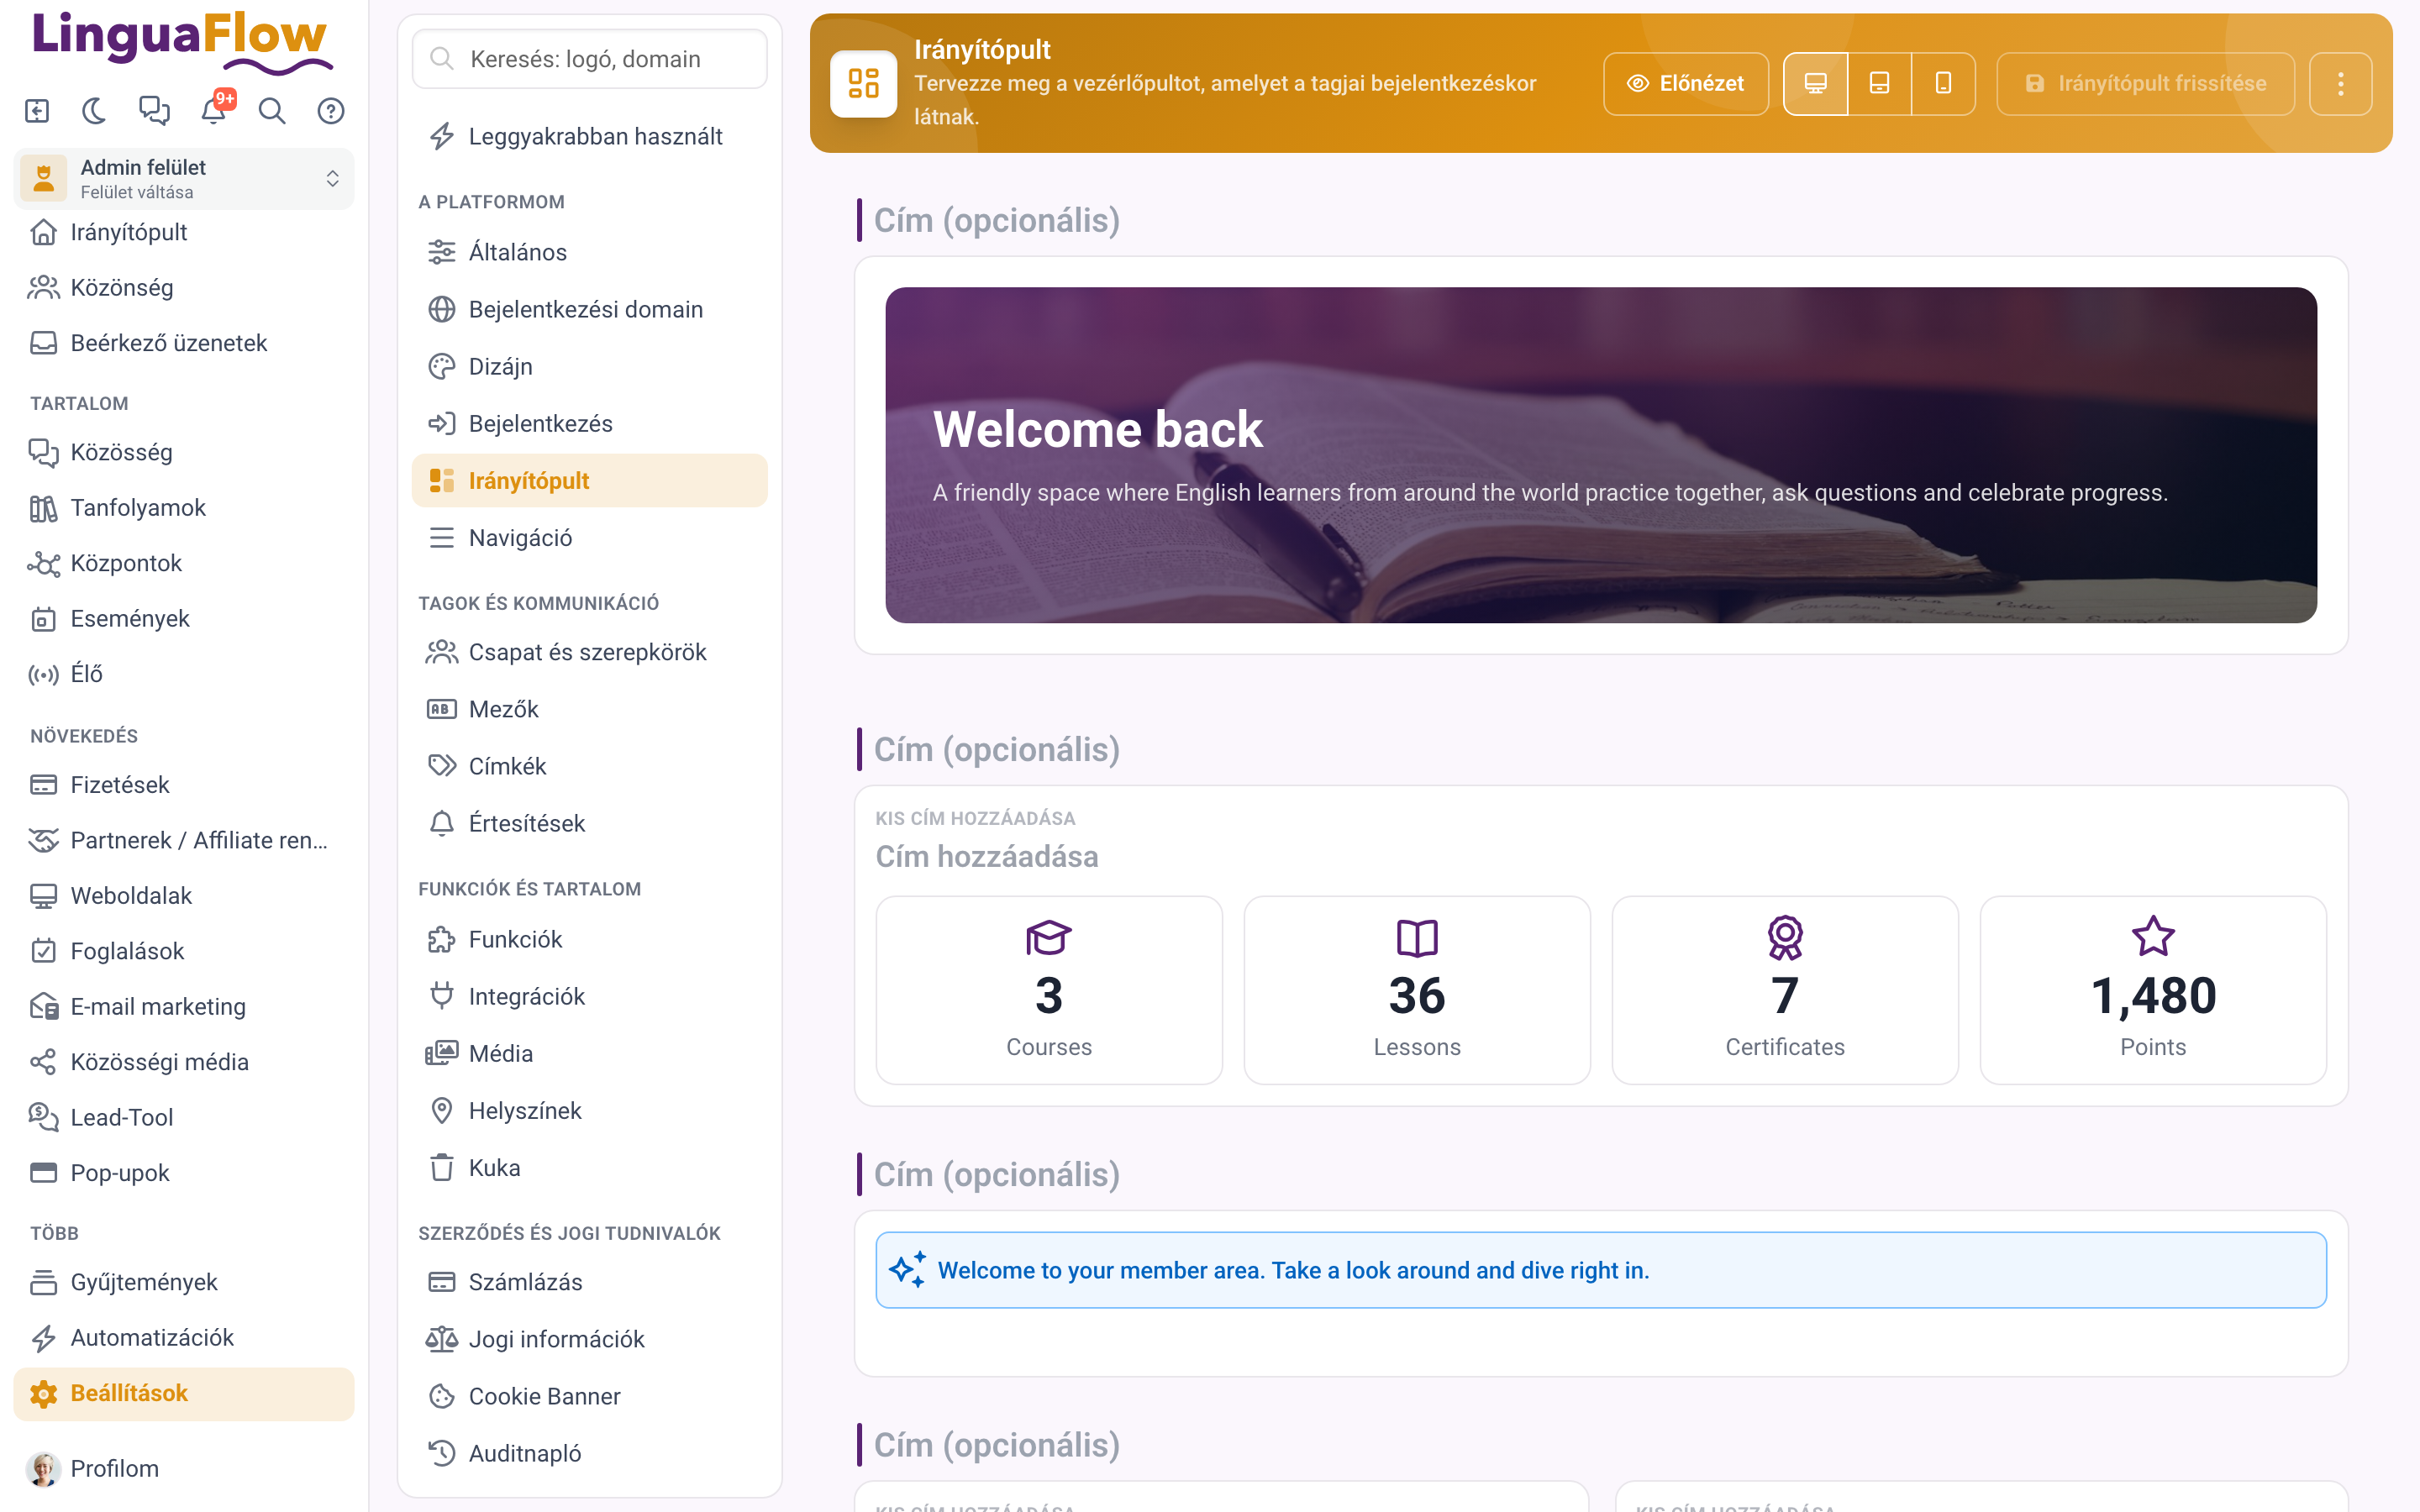This screenshot has height=1512, width=2420.
Task: Focus the Keresés: logó, domain search field
Action: point(590,59)
